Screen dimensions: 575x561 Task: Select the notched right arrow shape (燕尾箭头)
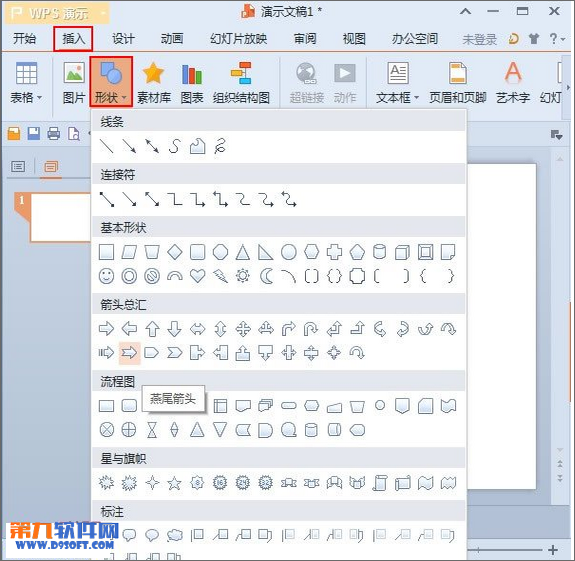[x=129, y=353]
